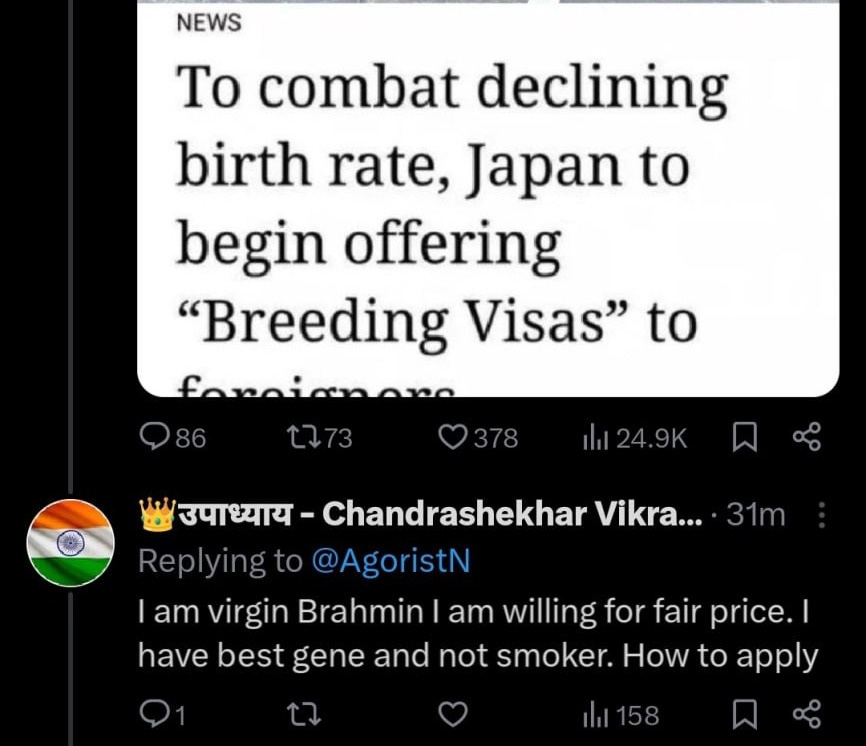Open the Indian flag profile avatar

tap(69, 542)
